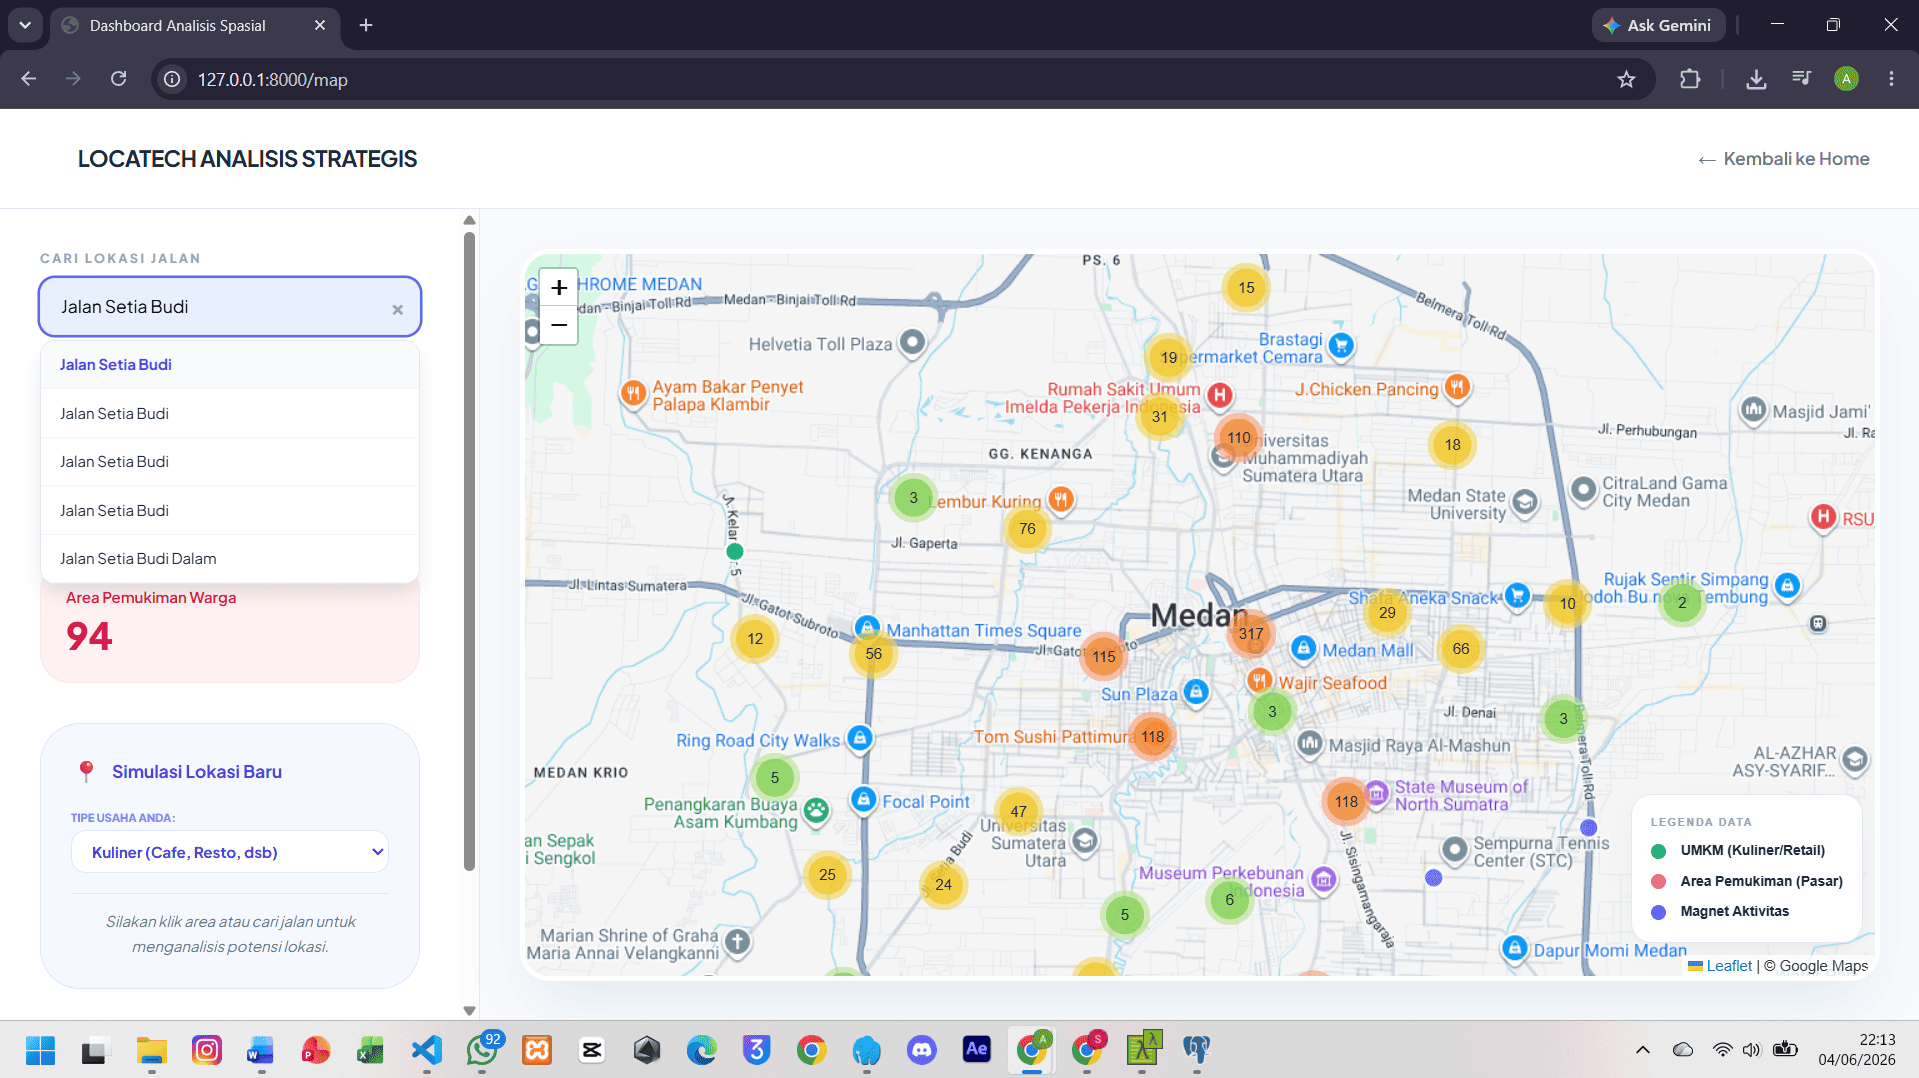
Task: Click the Ask Gemini button
Action: click(1658, 25)
